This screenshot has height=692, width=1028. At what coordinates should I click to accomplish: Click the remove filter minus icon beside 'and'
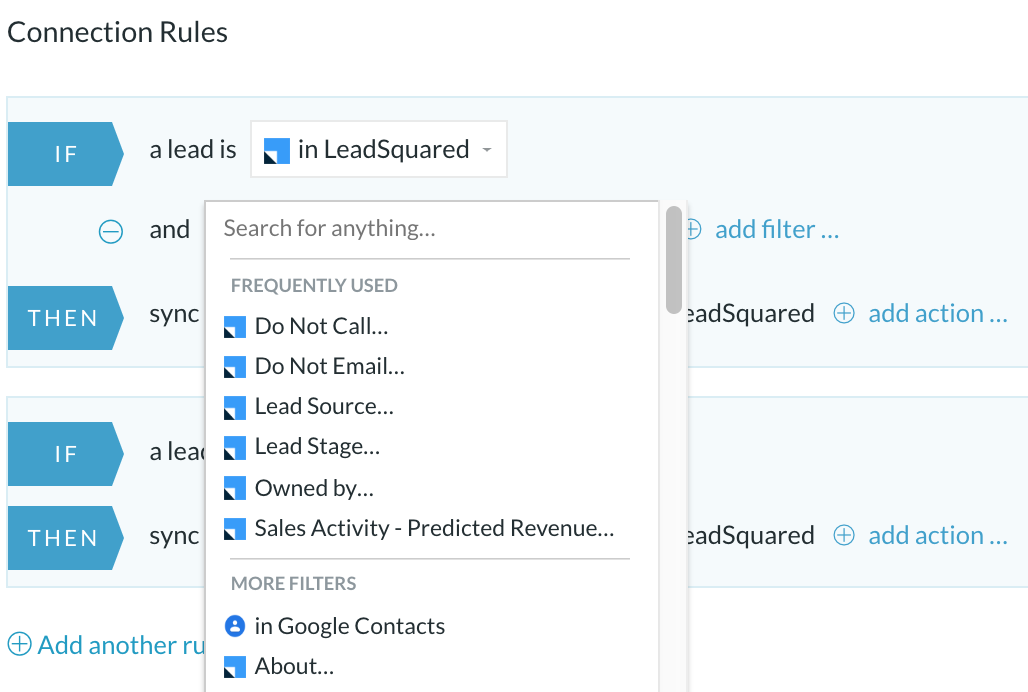111,231
